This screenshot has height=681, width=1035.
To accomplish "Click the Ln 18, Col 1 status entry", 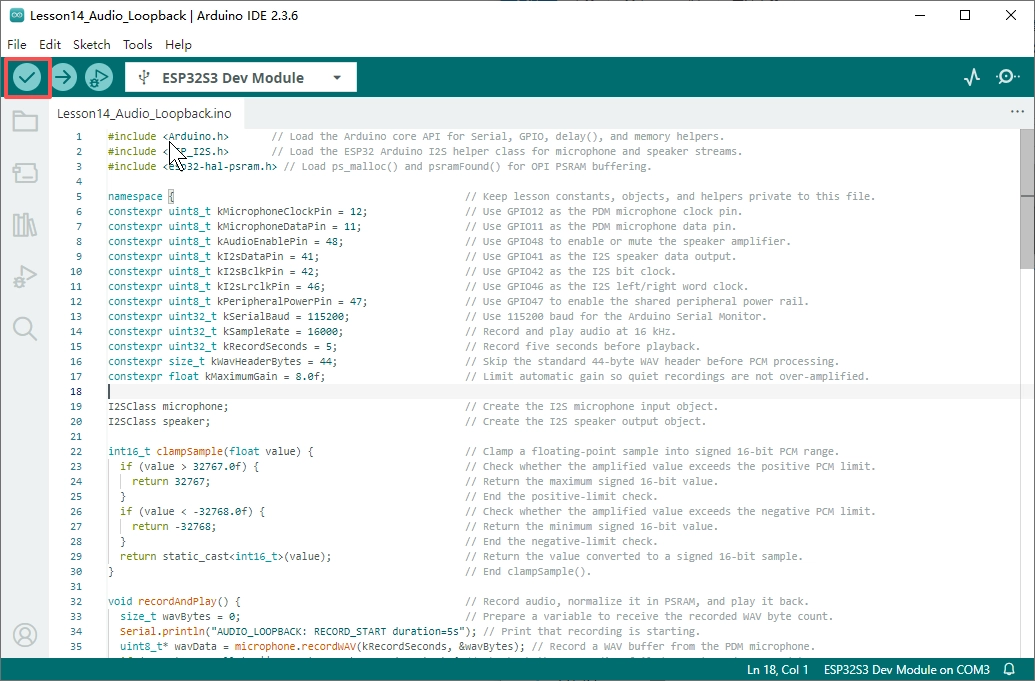I will [778, 669].
